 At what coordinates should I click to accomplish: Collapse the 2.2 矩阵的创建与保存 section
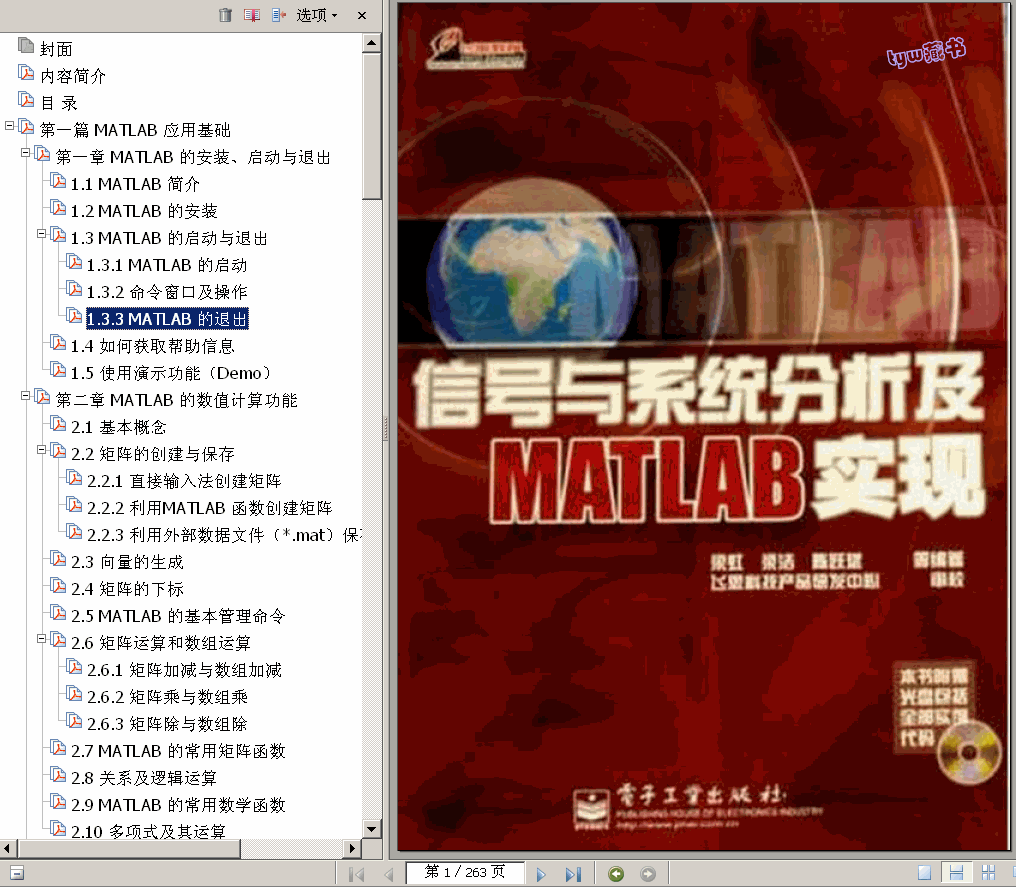[x=43, y=451]
